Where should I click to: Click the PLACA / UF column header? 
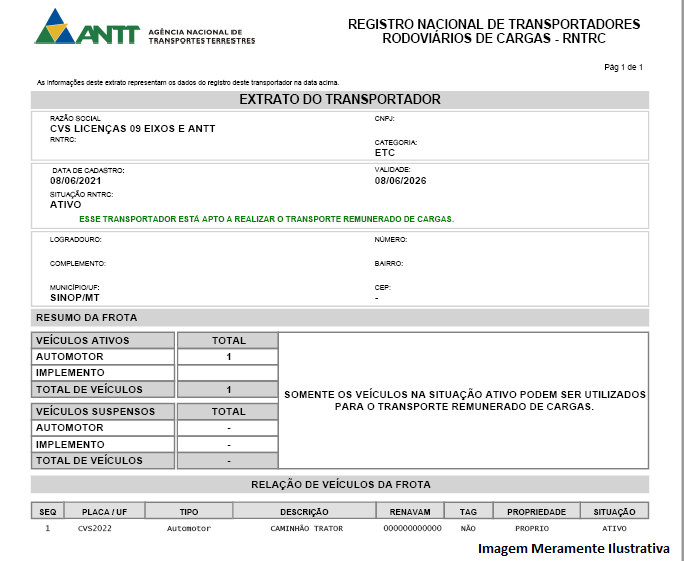pos(104,511)
